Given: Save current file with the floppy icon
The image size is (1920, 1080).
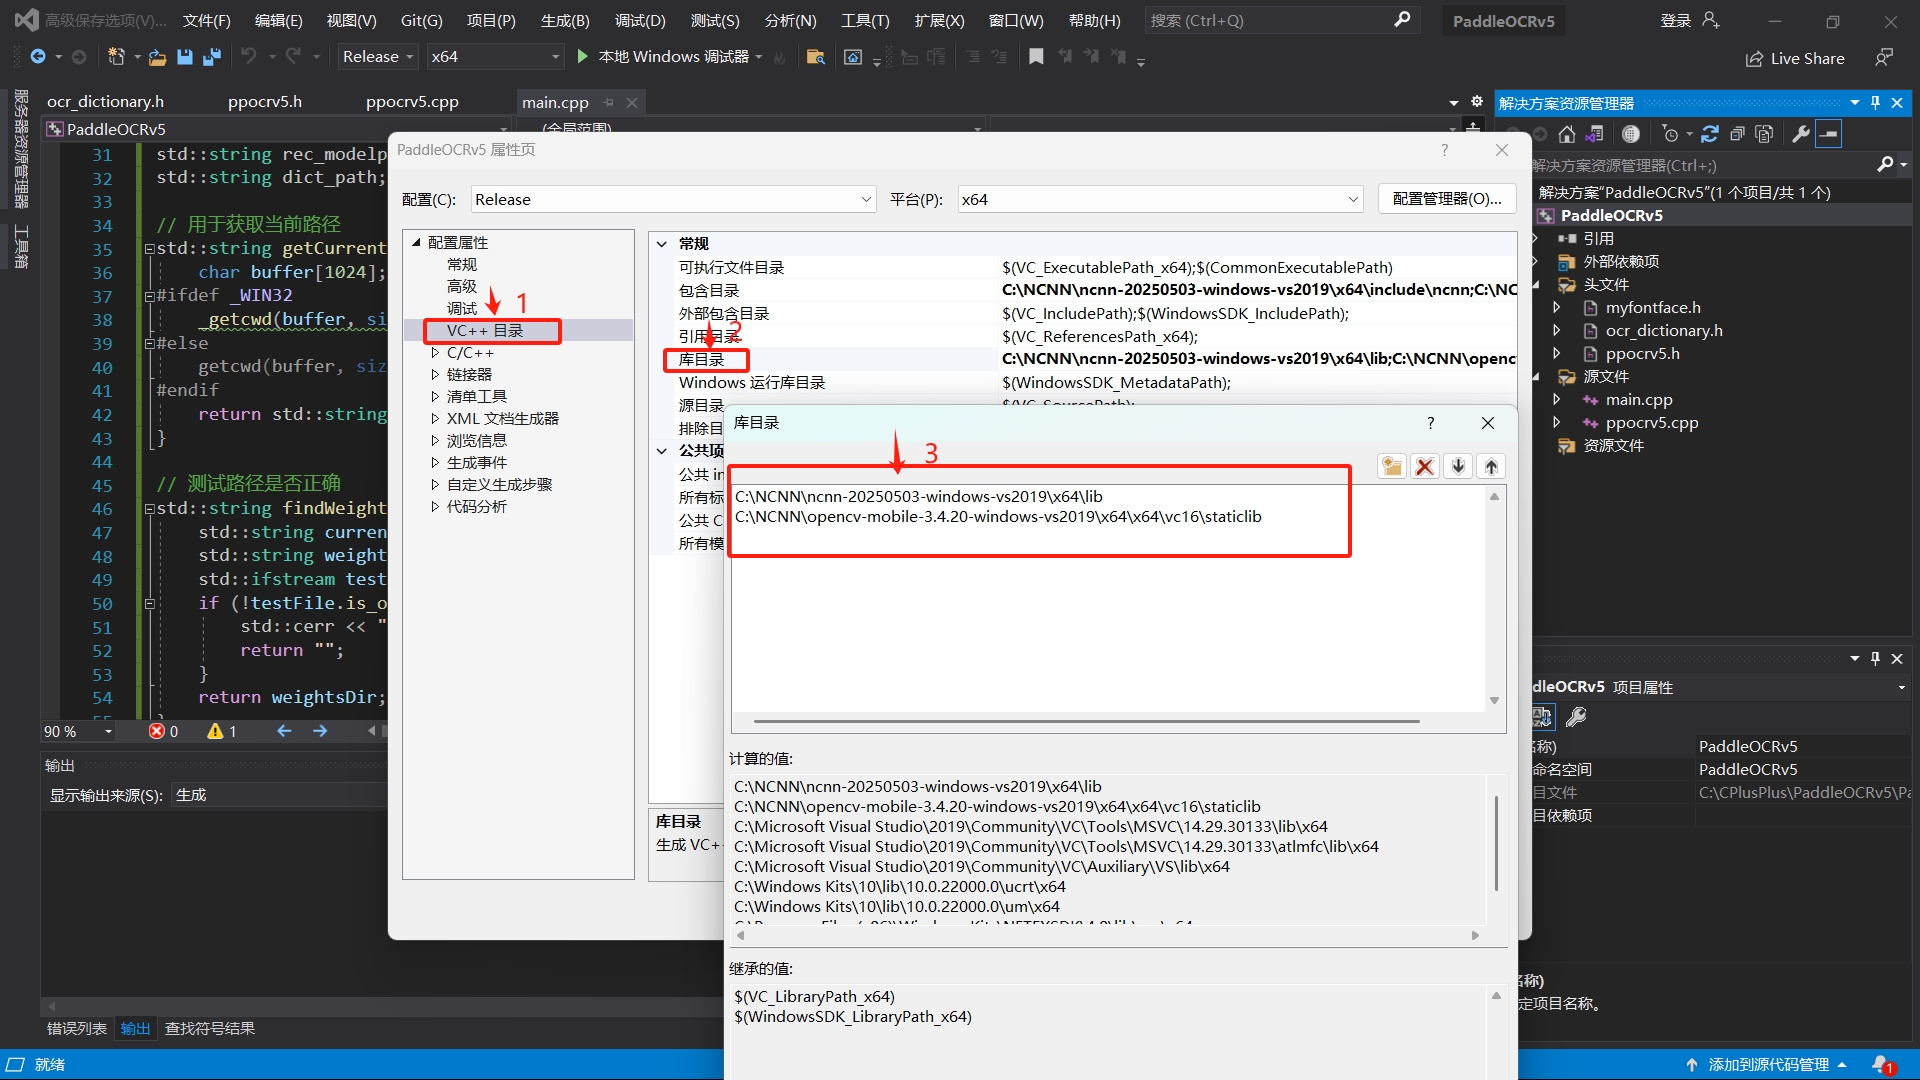Looking at the screenshot, I should click(x=184, y=57).
